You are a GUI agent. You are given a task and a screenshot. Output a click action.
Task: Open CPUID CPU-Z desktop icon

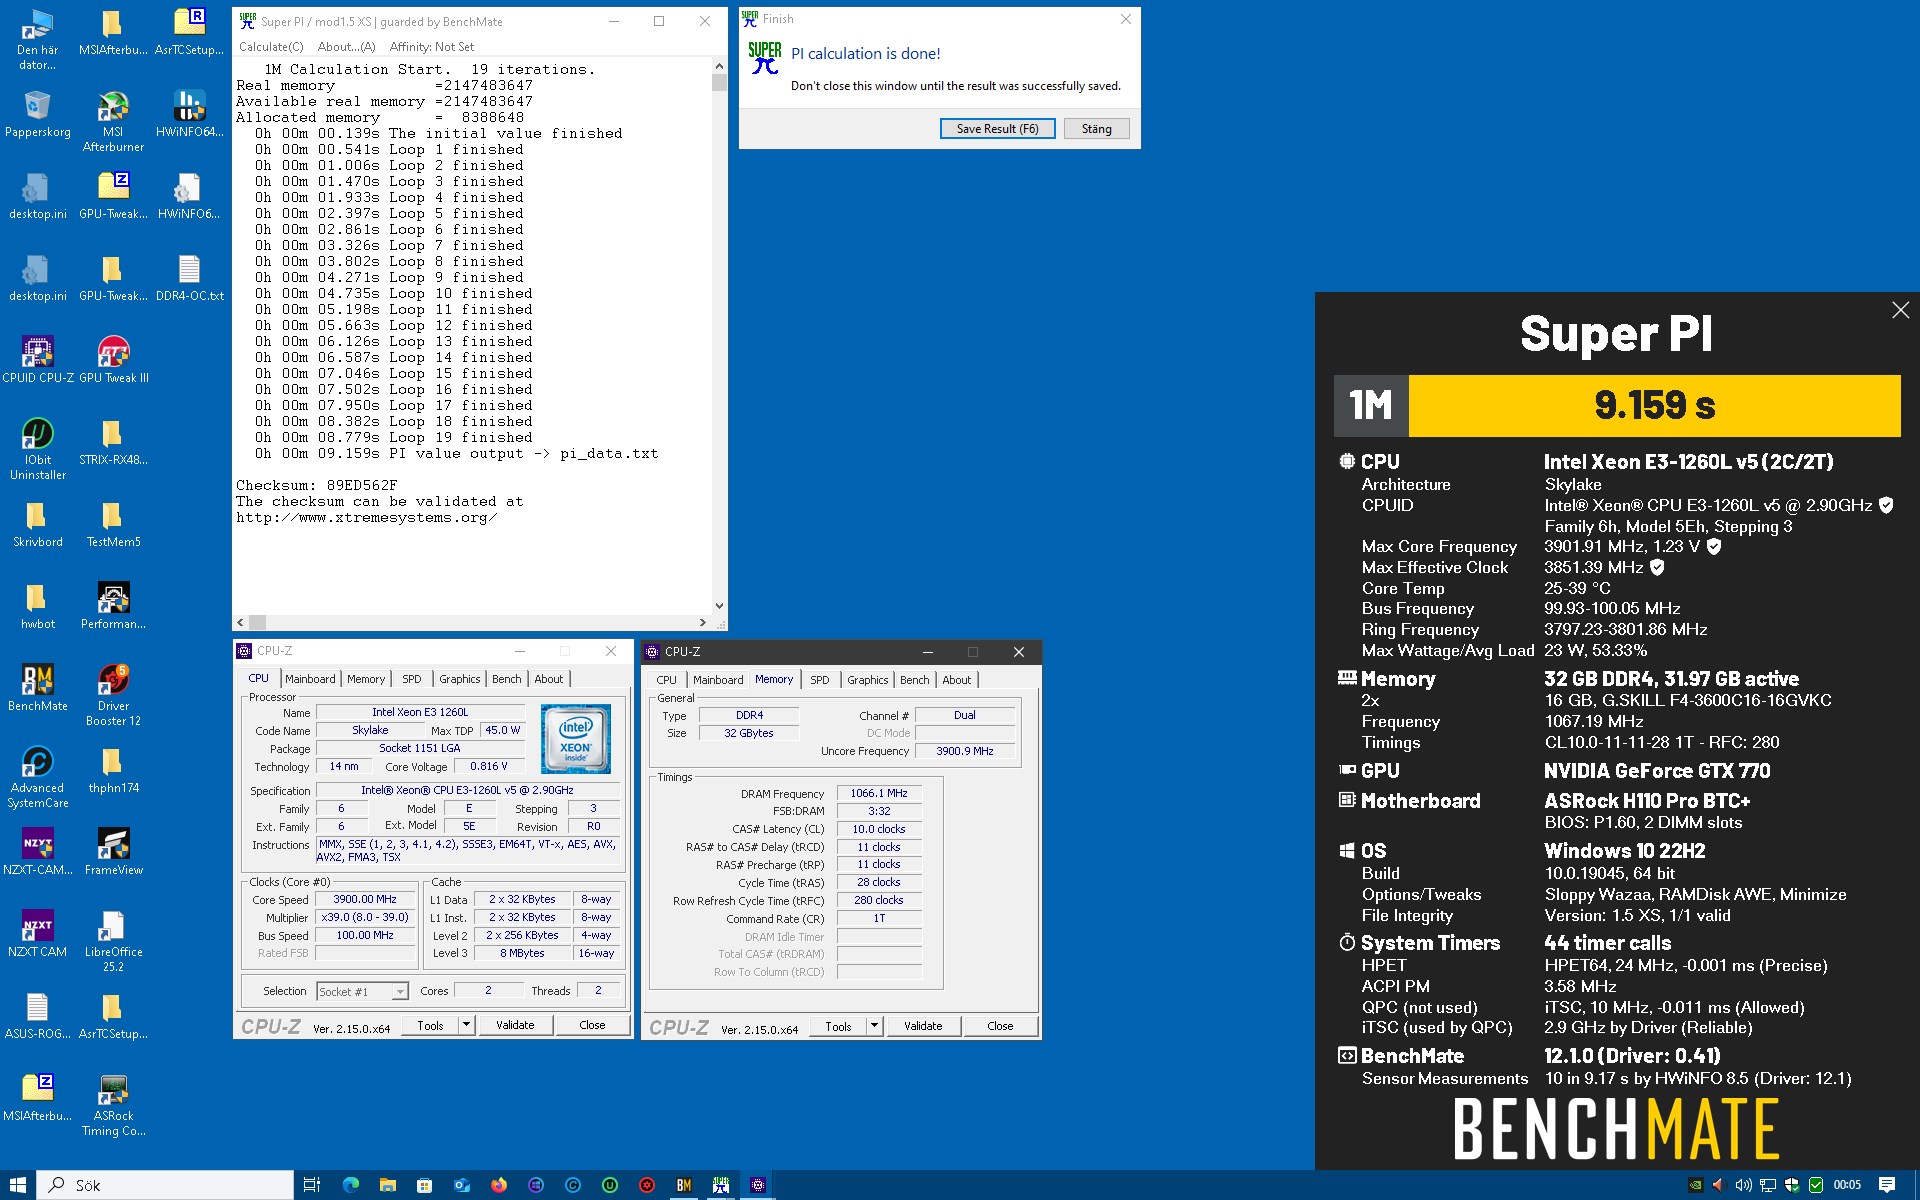[38, 360]
